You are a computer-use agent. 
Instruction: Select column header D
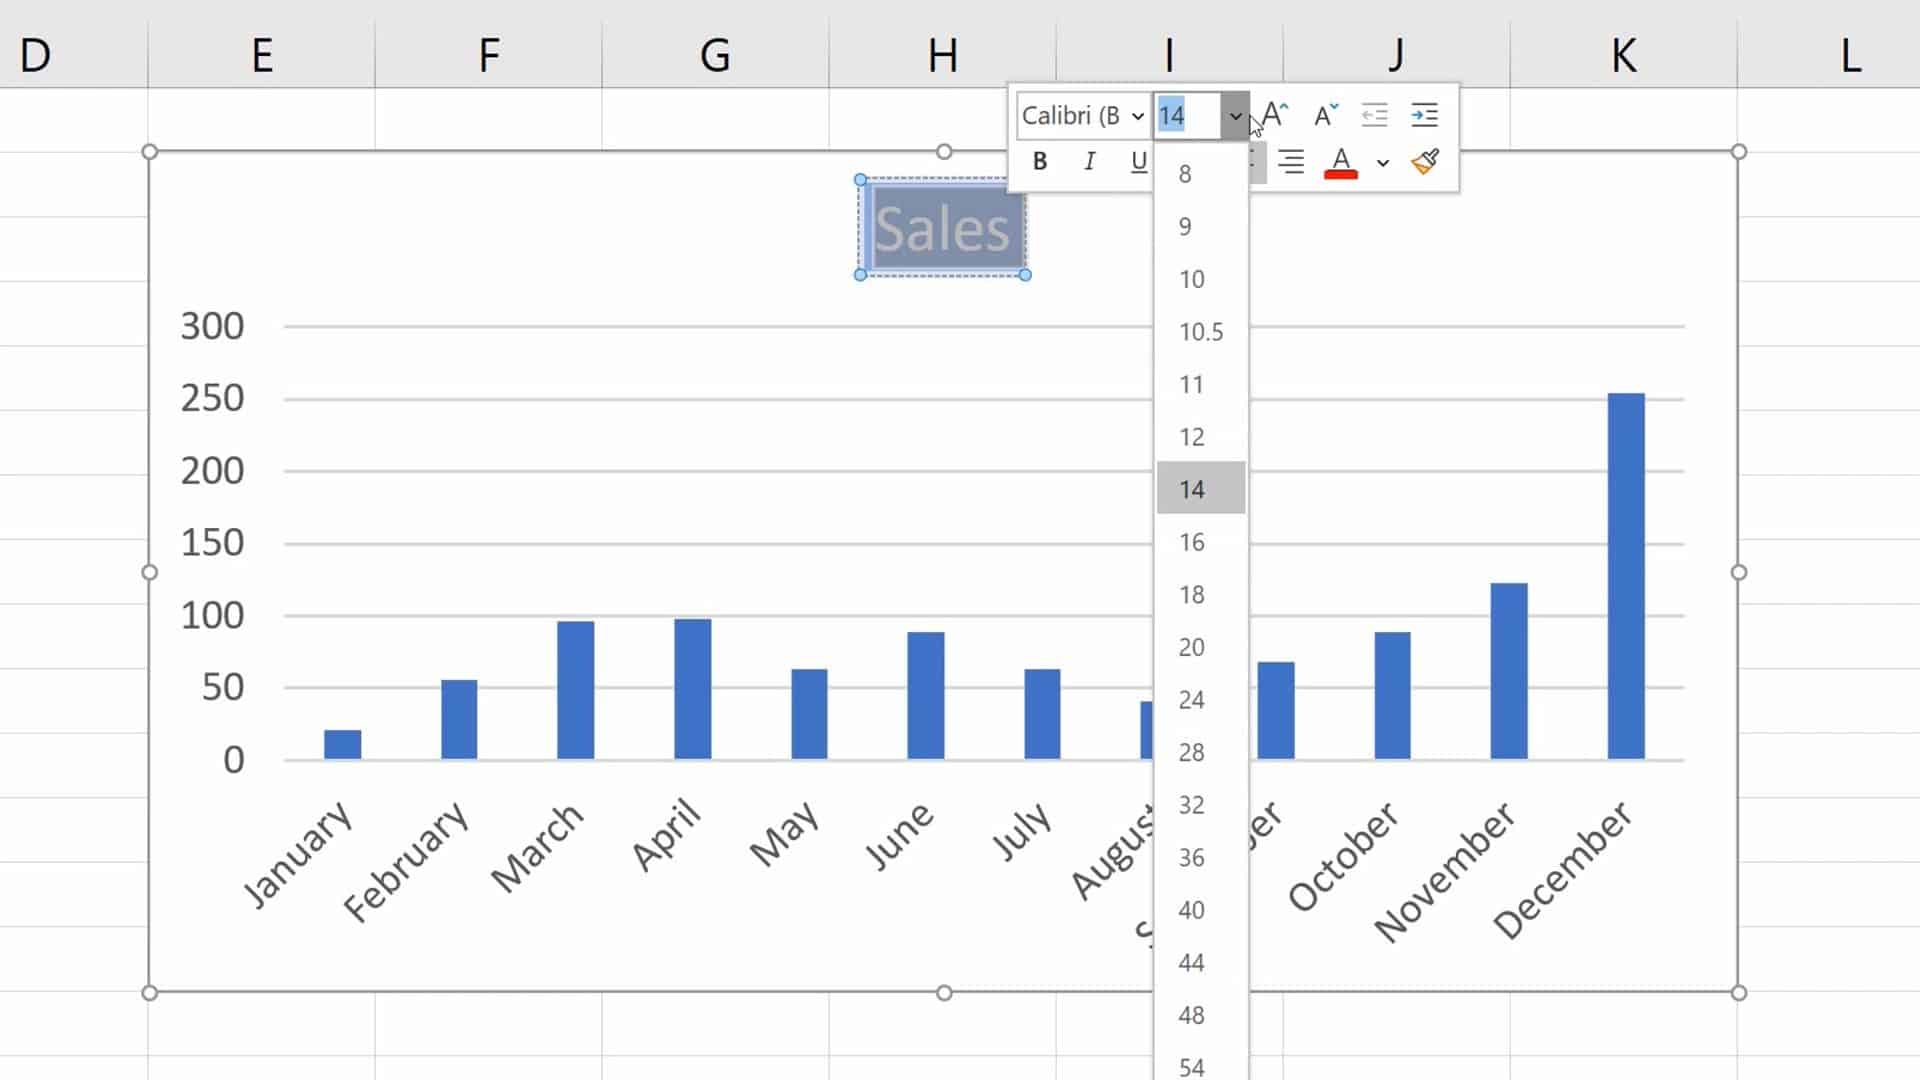coord(74,55)
